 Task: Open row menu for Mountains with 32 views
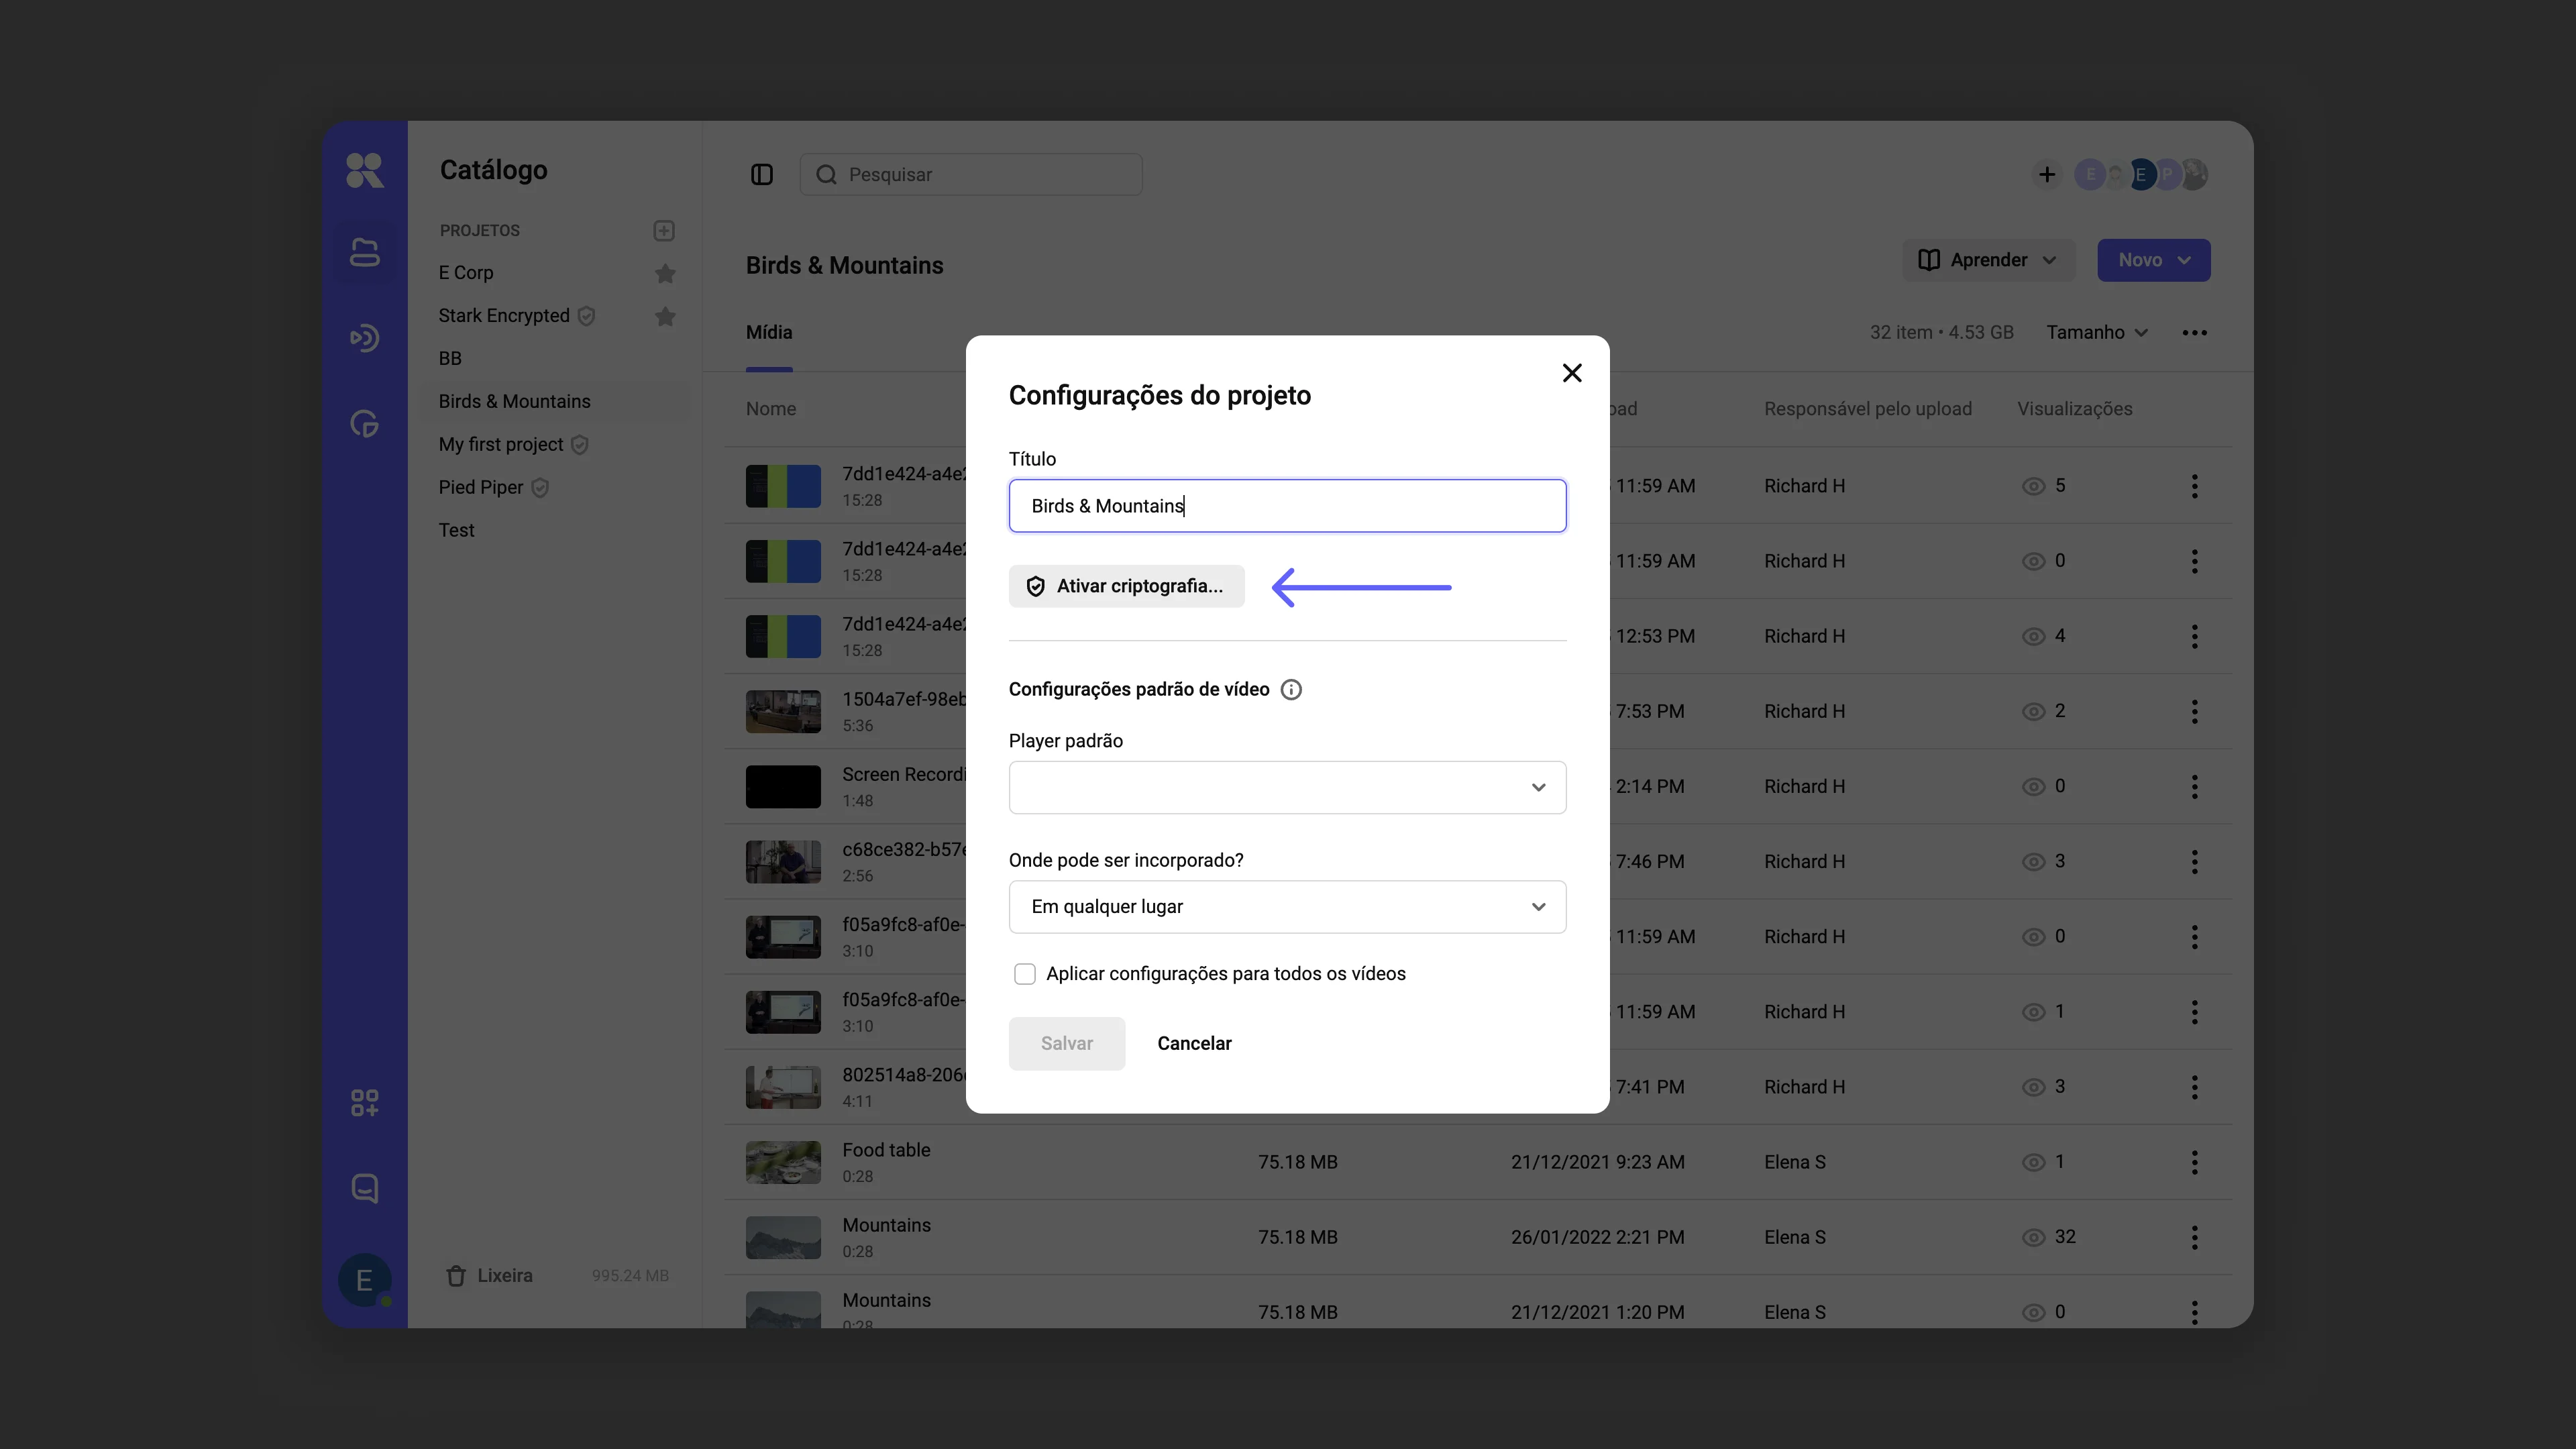click(x=2195, y=1237)
